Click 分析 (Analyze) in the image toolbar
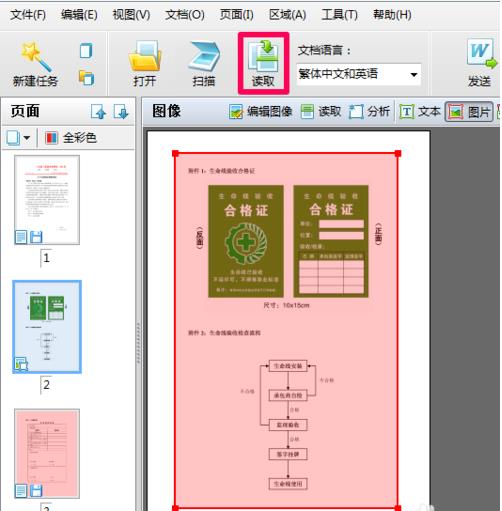Viewport: 502px width, 511px height. click(369, 112)
